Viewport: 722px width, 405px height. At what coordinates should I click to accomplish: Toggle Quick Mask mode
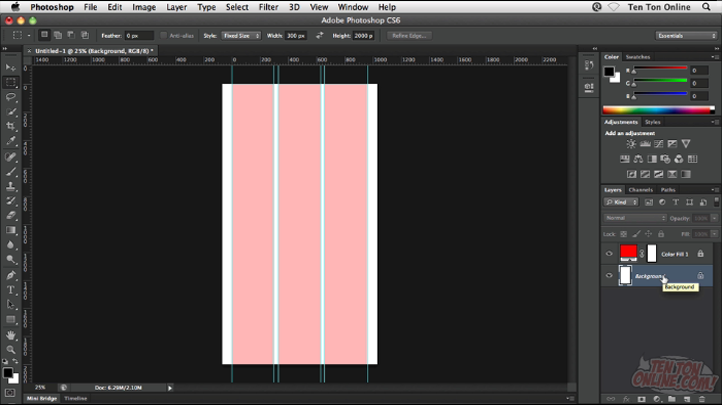10,393
